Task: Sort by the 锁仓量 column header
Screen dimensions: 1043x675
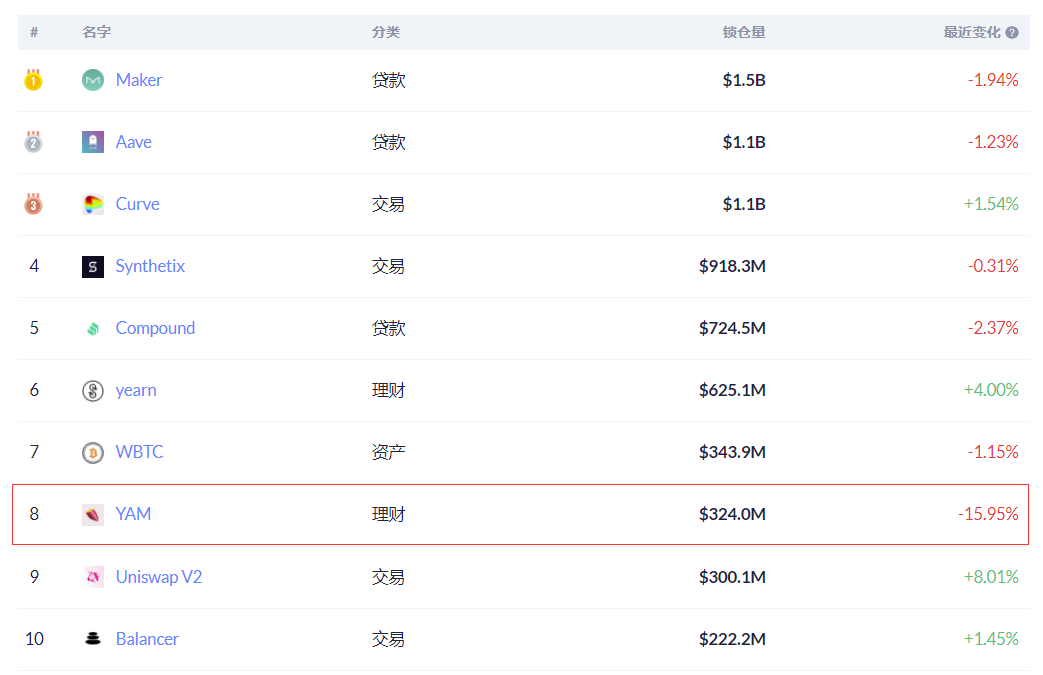Action: (x=744, y=33)
